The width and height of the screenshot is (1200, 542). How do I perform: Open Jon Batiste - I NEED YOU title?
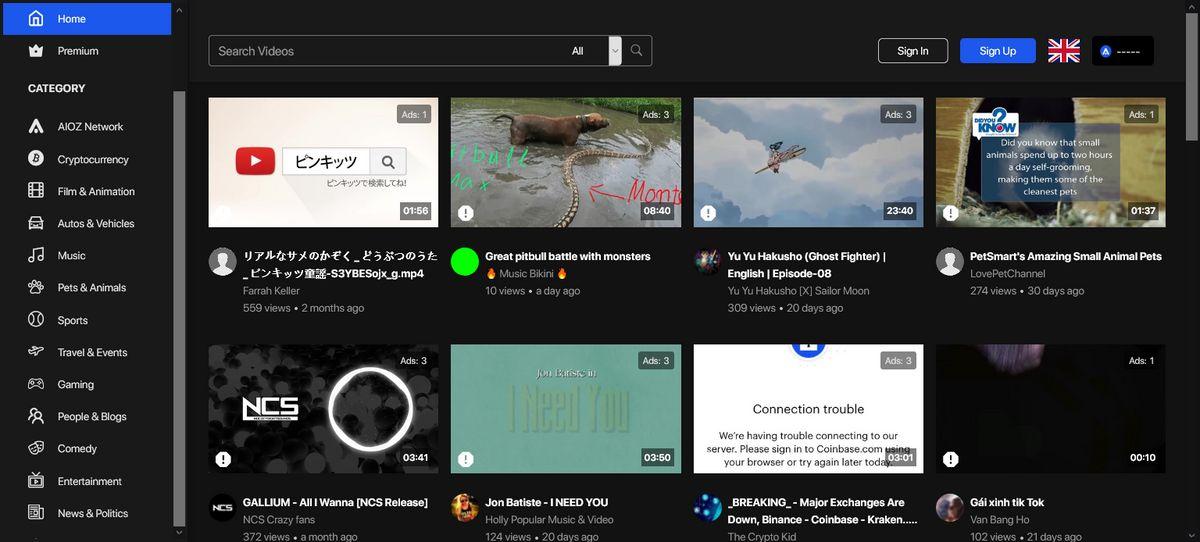click(547, 503)
